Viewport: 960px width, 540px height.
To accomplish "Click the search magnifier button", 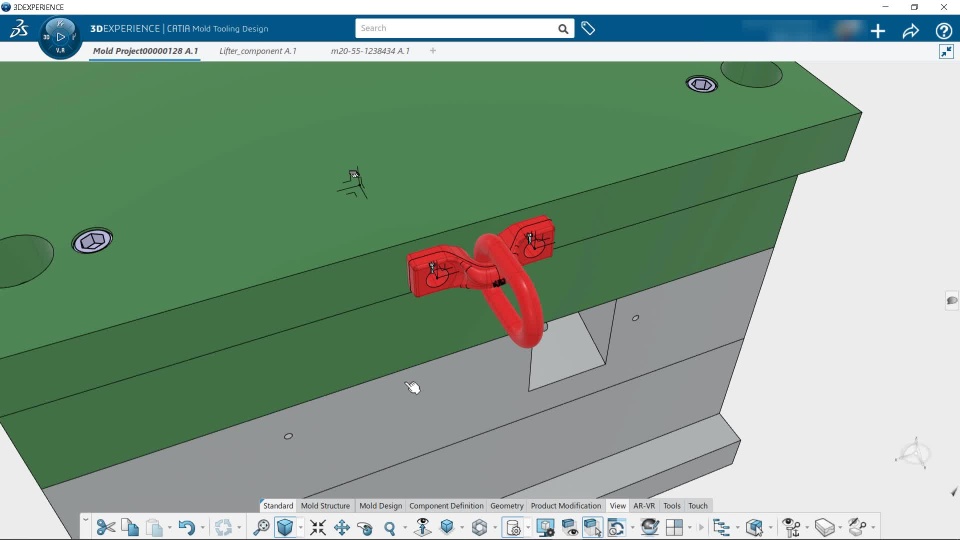I will [x=563, y=29].
